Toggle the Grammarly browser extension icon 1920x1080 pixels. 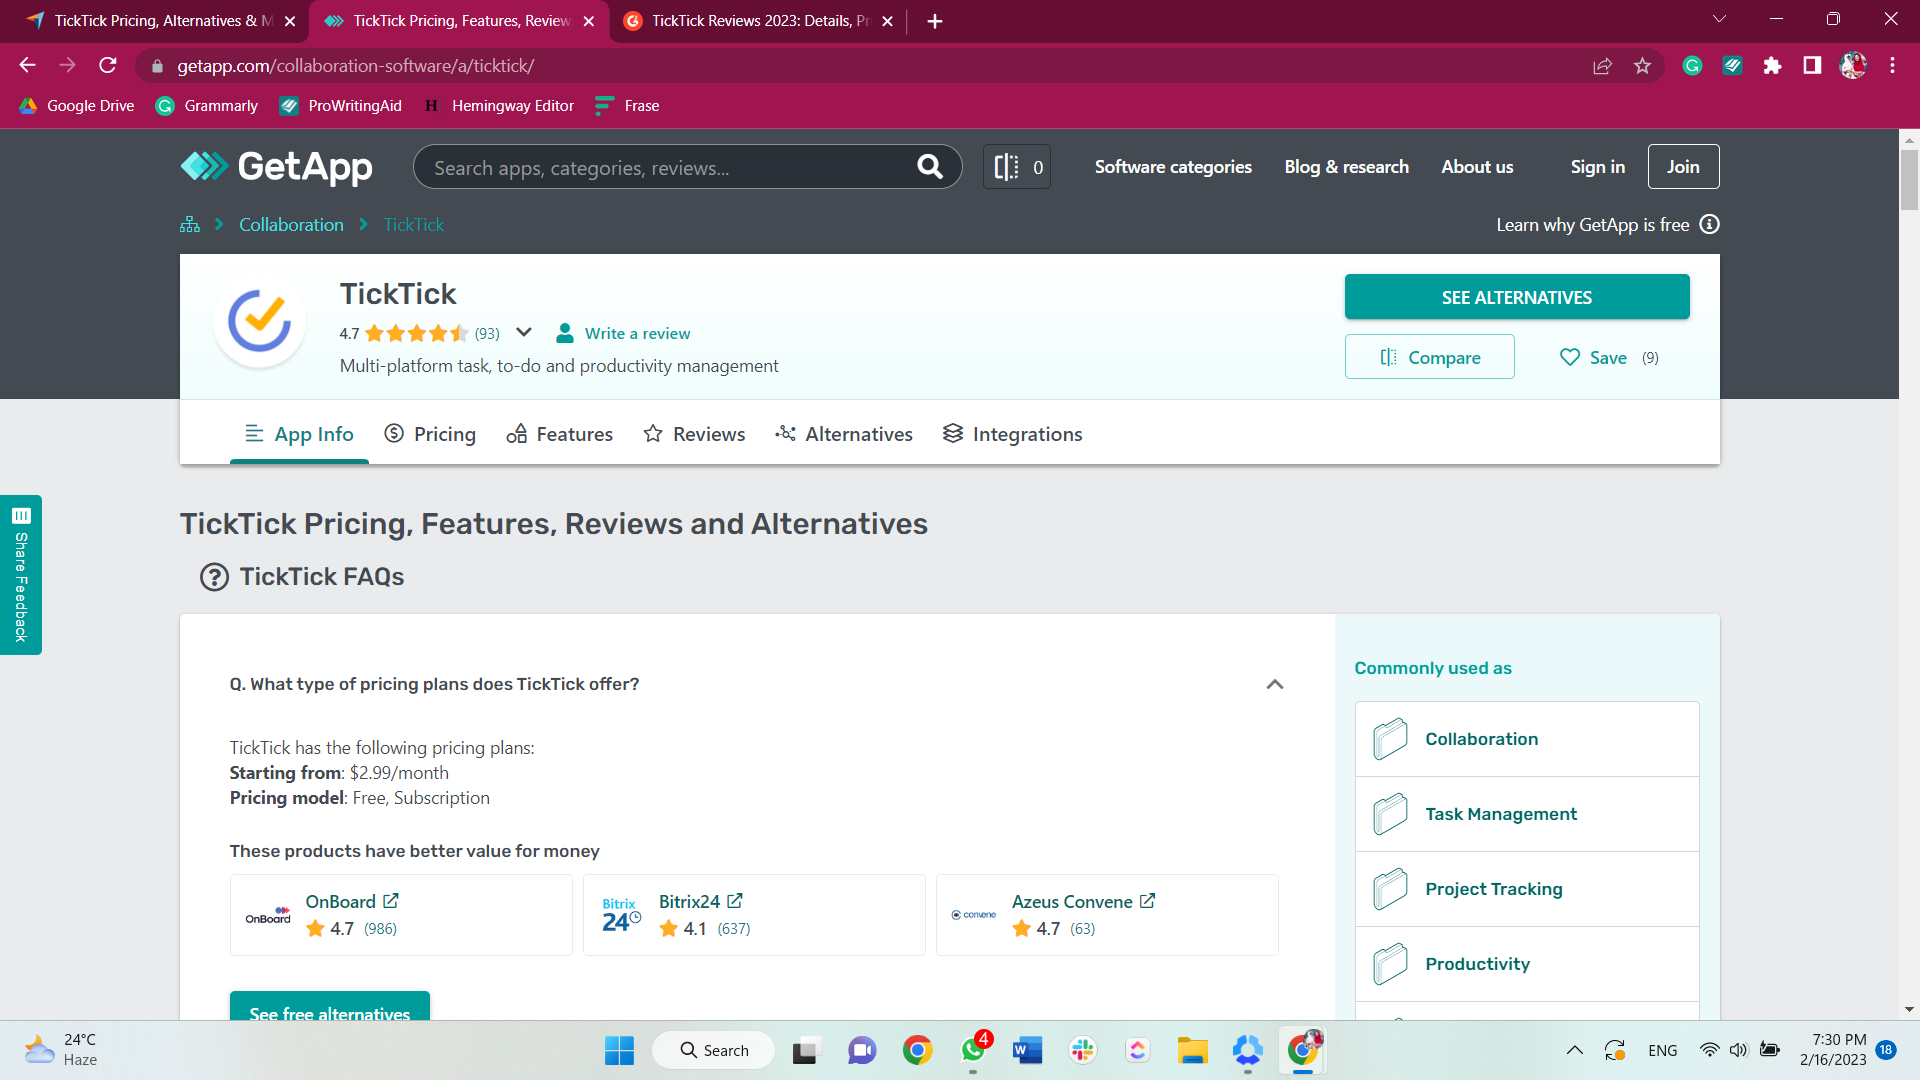click(x=1692, y=66)
